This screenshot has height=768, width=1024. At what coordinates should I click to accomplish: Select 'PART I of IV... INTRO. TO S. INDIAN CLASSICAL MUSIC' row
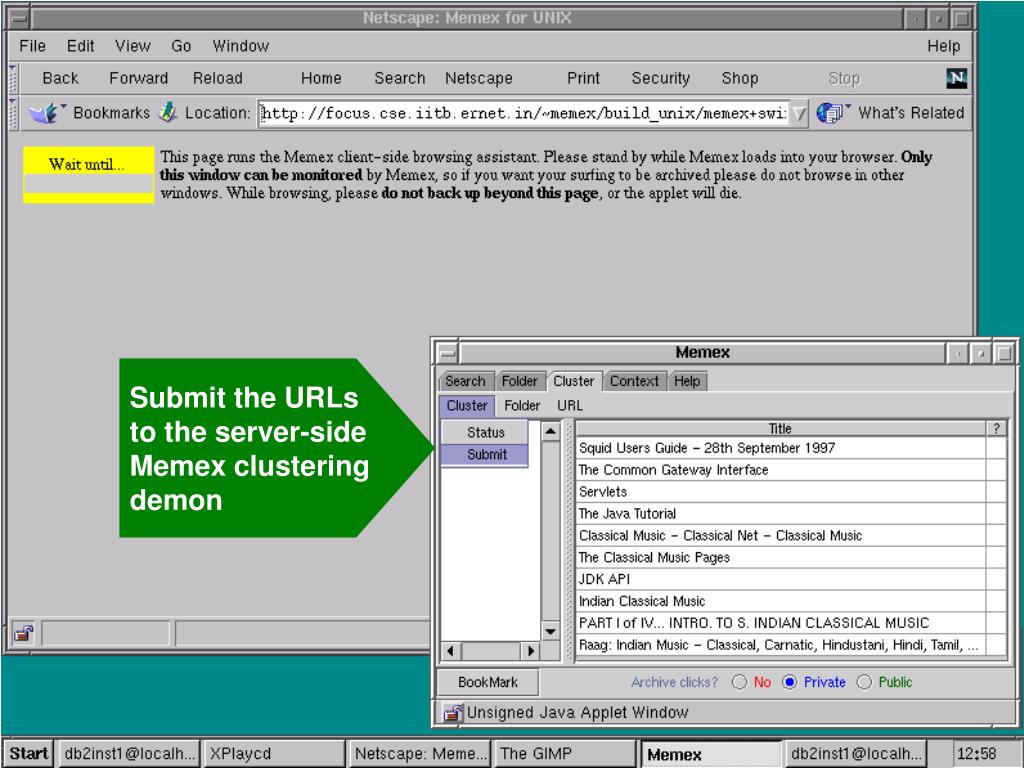780,623
